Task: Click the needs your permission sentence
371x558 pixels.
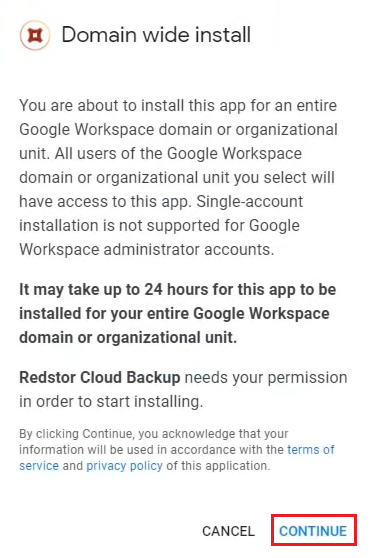Action: 183,390
